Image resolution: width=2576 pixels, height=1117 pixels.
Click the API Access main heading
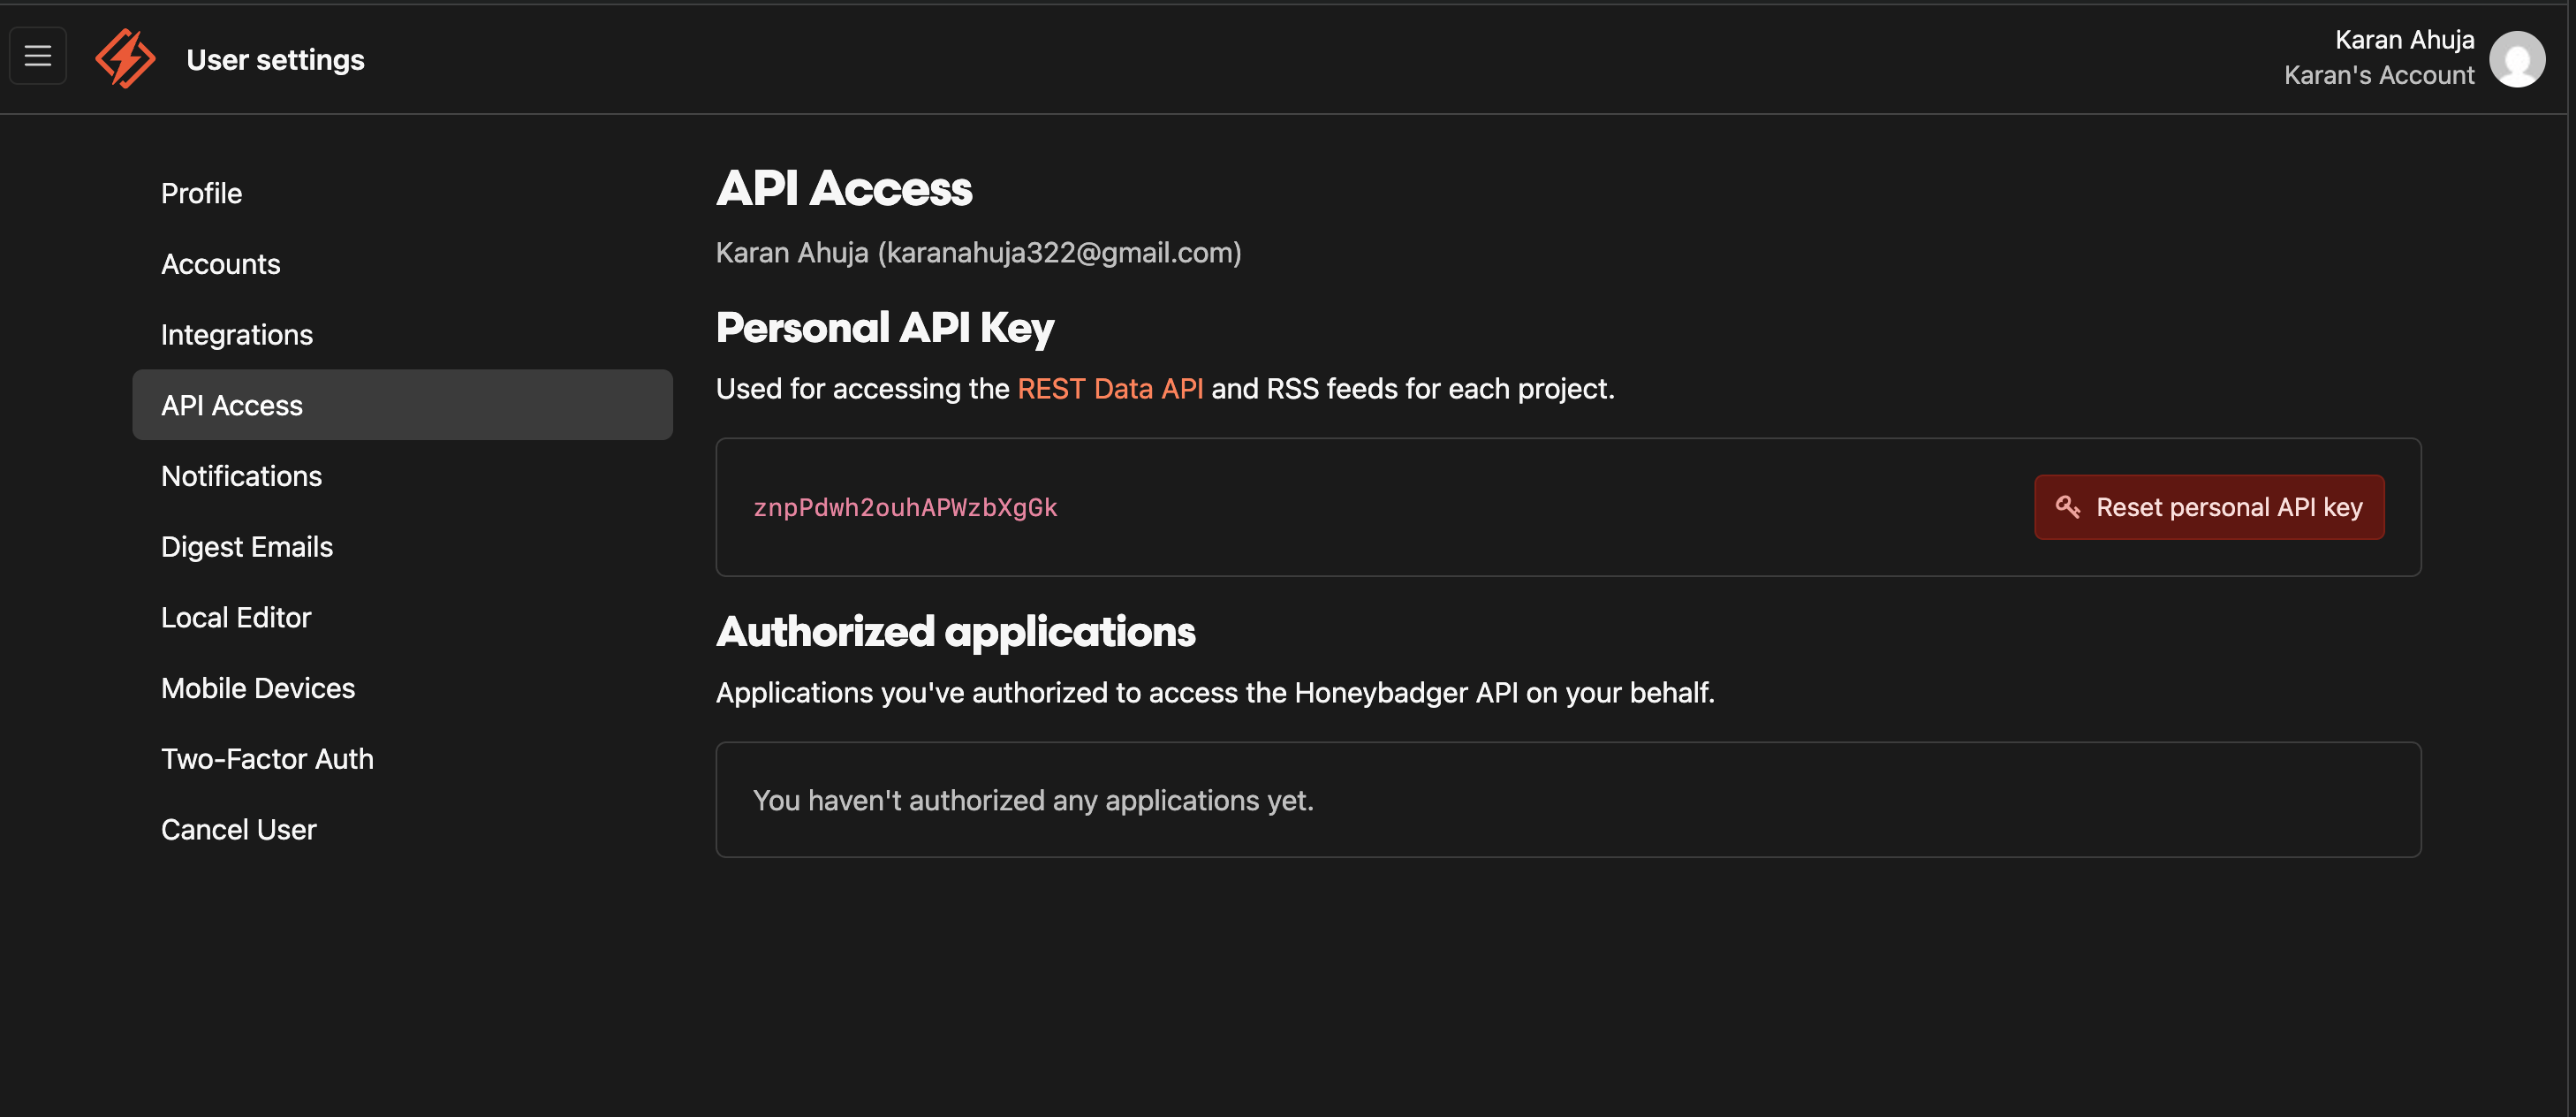[844, 189]
